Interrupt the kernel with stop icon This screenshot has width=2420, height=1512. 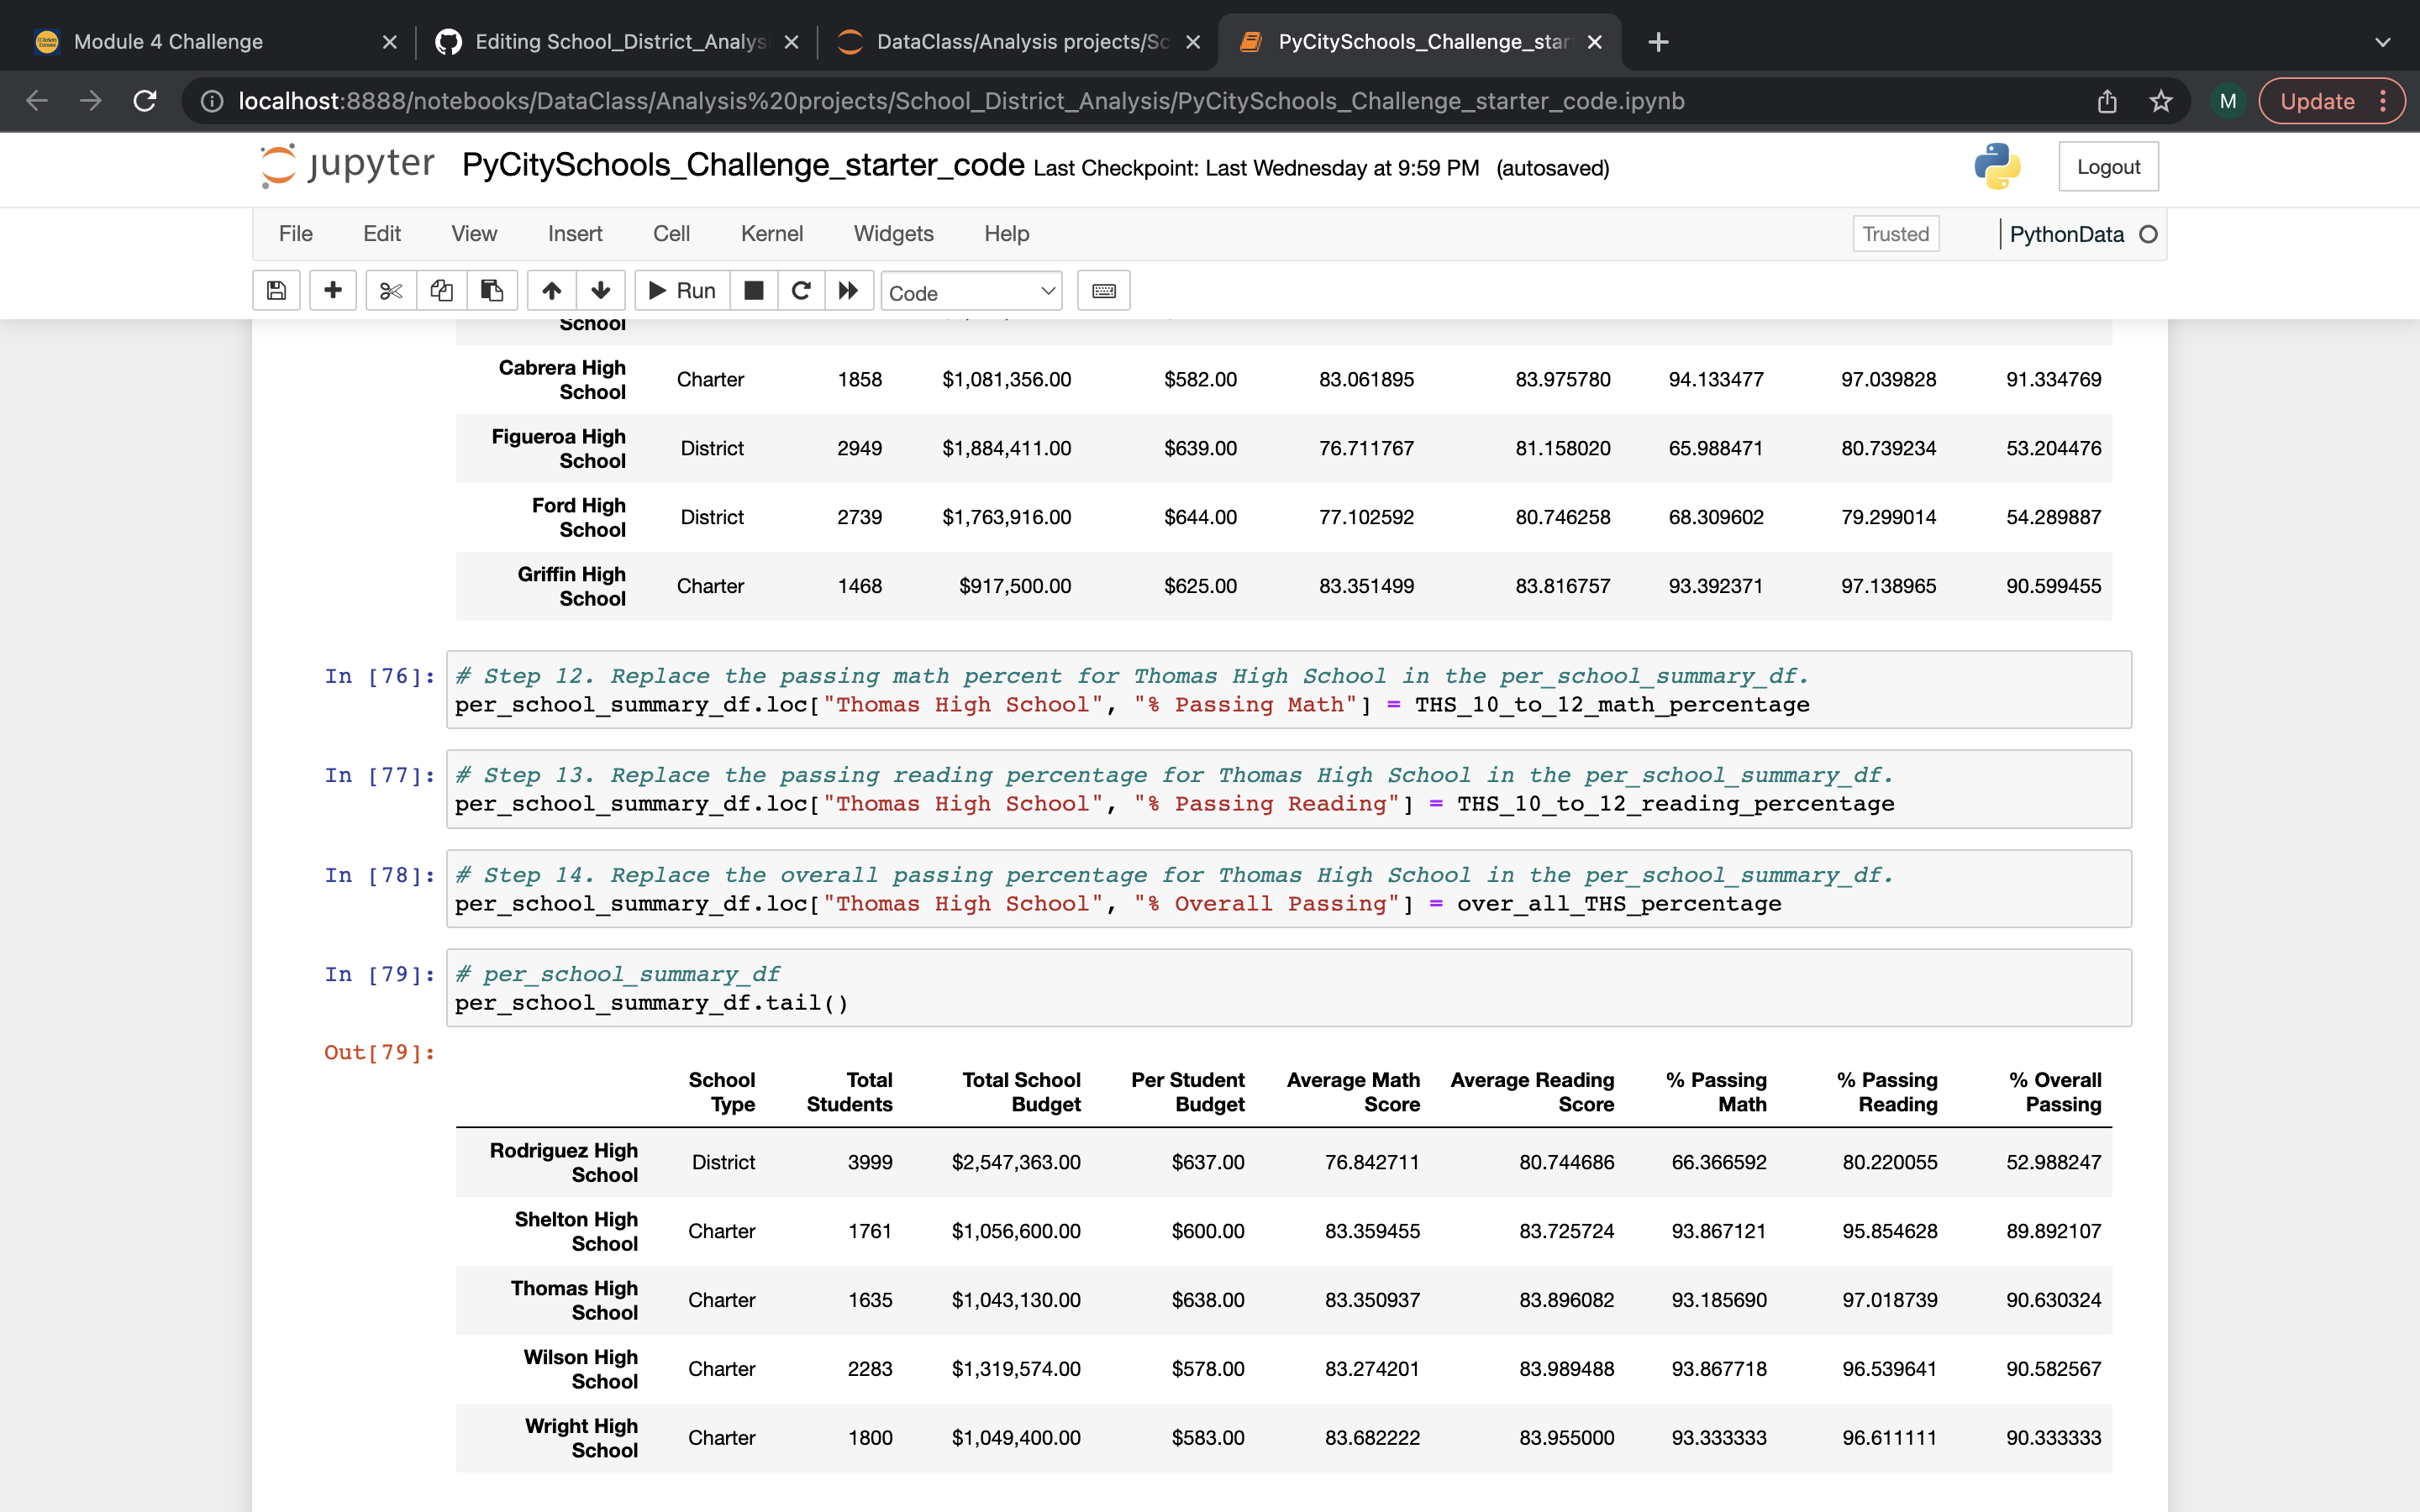753,290
